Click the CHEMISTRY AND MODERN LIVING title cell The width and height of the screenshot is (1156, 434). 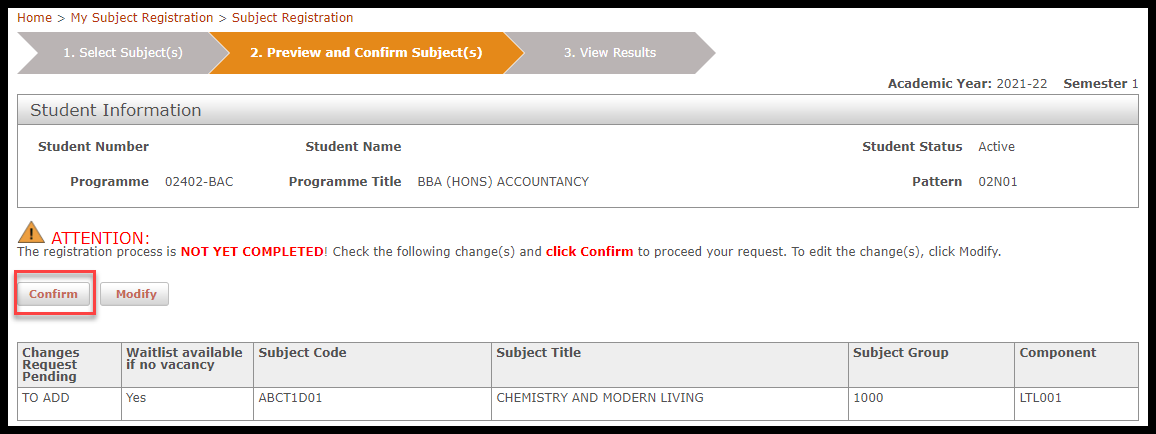point(669,405)
